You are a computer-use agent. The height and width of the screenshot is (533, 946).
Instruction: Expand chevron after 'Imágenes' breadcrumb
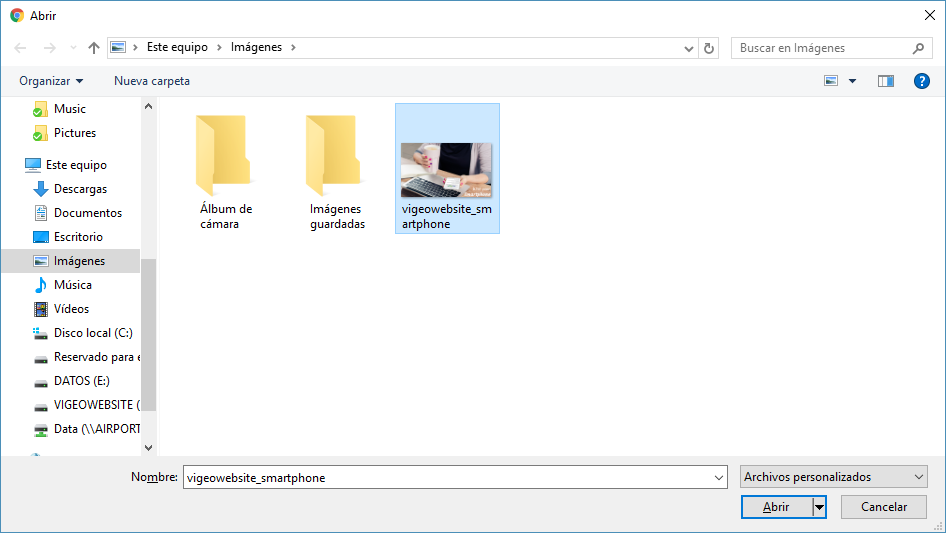(293, 47)
